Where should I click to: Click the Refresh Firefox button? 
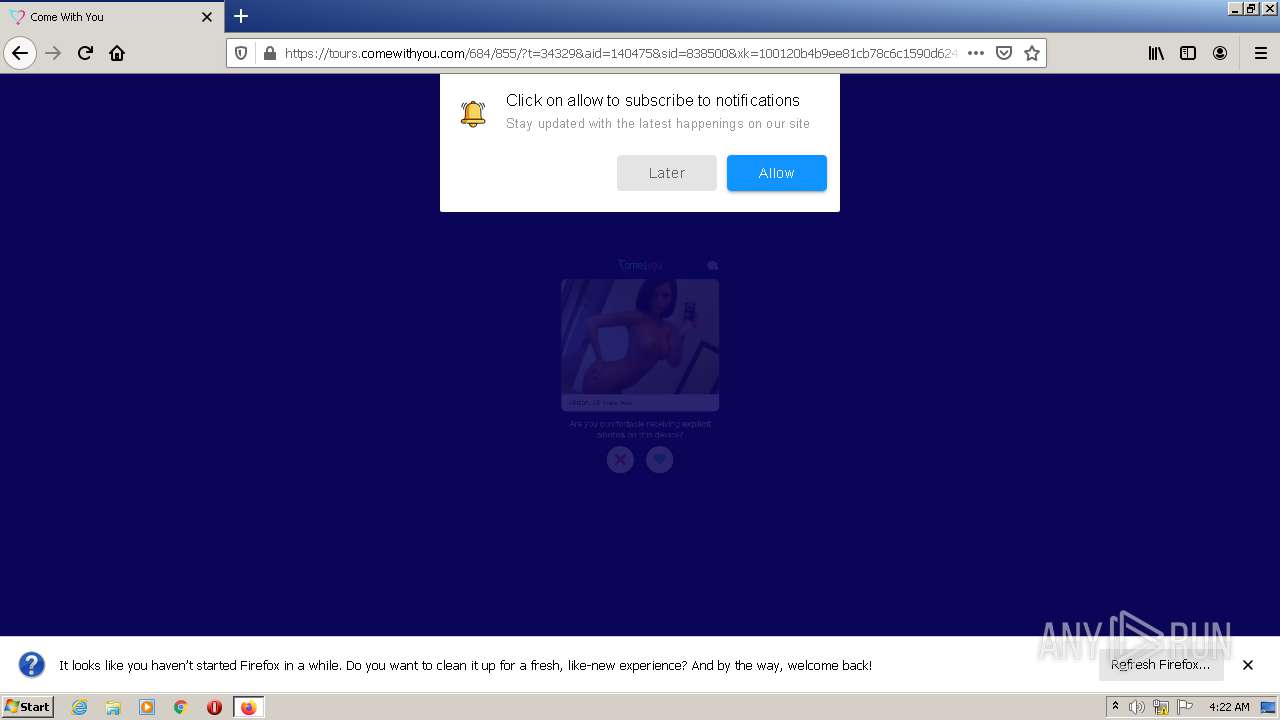1160,665
